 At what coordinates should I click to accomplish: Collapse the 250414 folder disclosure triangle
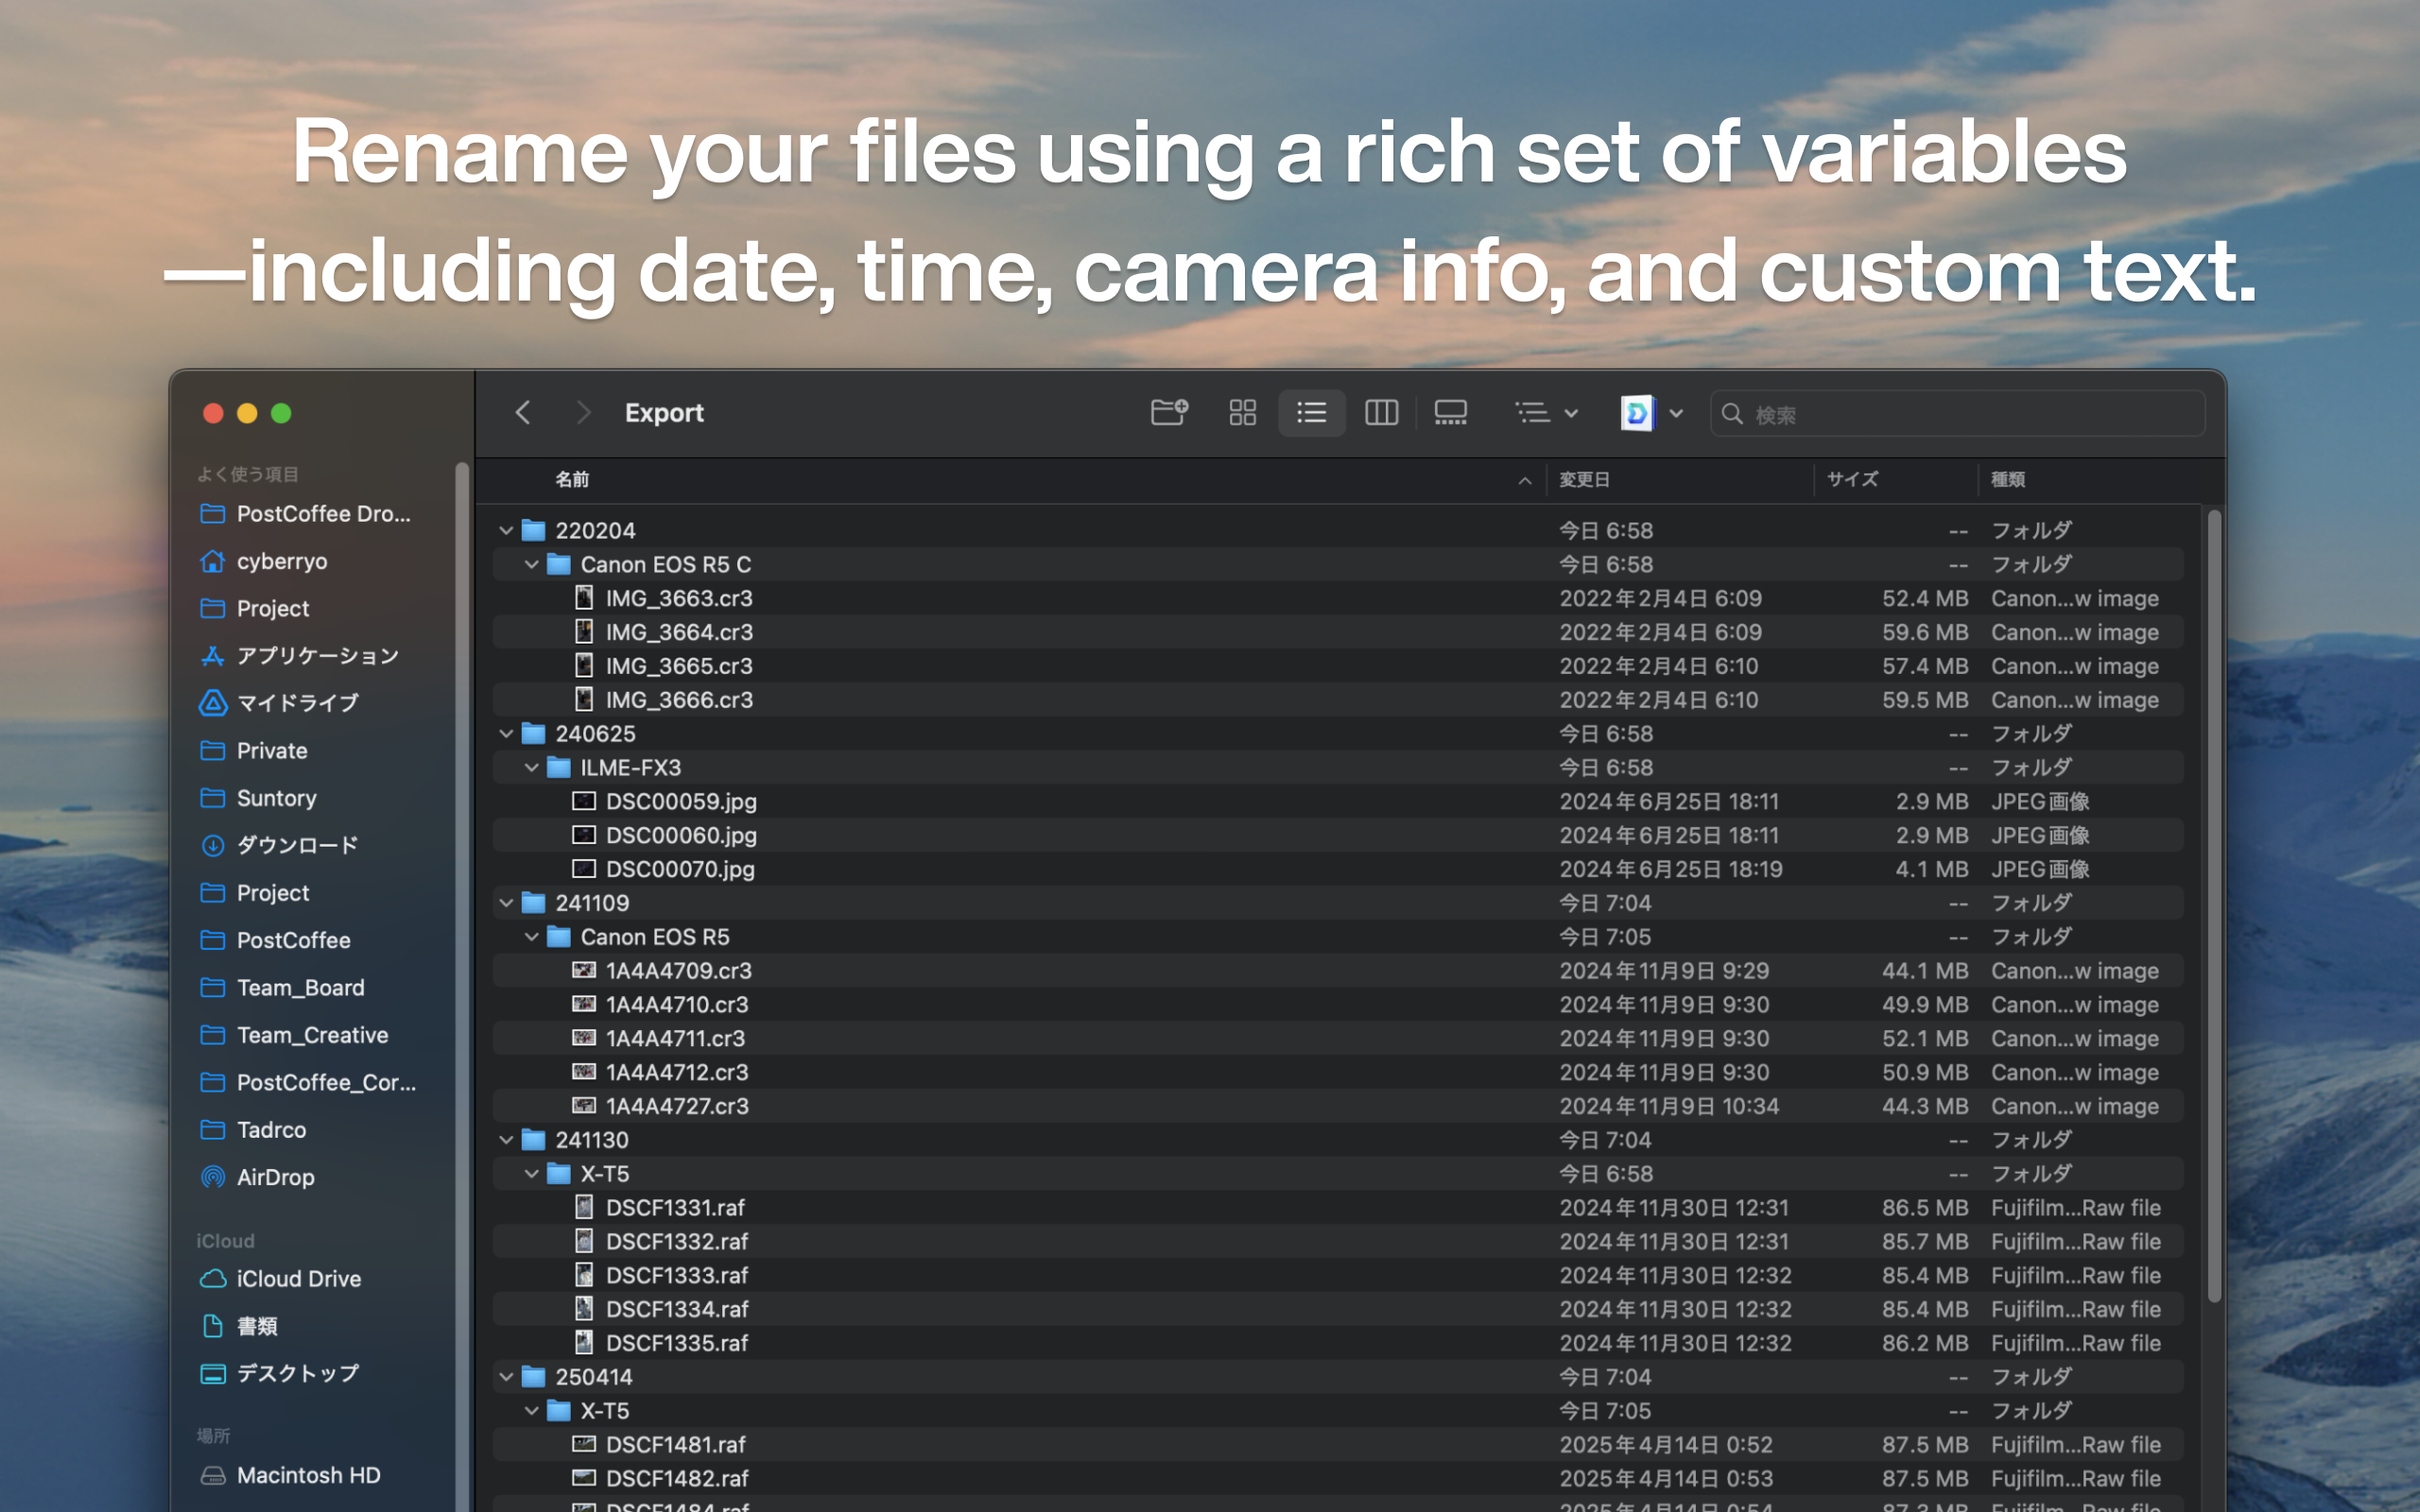[x=506, y=1376]
